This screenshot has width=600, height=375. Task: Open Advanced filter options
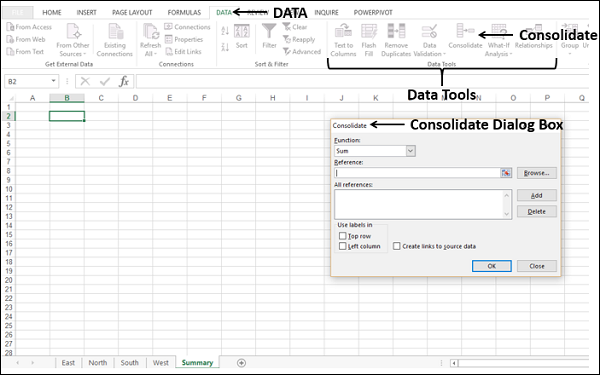click(302, 52)
